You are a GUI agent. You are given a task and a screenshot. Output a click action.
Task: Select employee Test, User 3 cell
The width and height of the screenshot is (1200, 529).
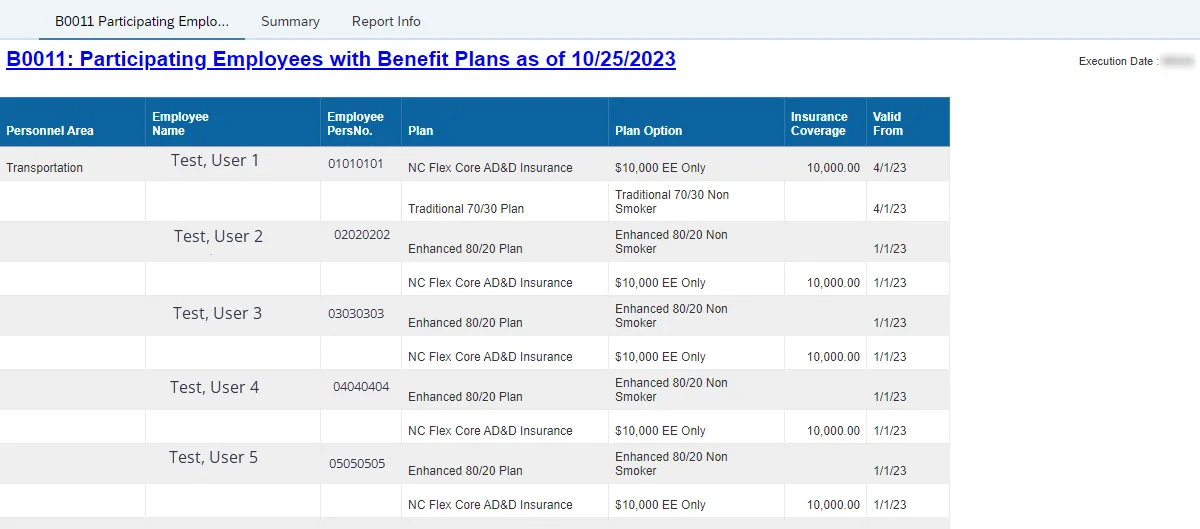click(x=217, y=313)
